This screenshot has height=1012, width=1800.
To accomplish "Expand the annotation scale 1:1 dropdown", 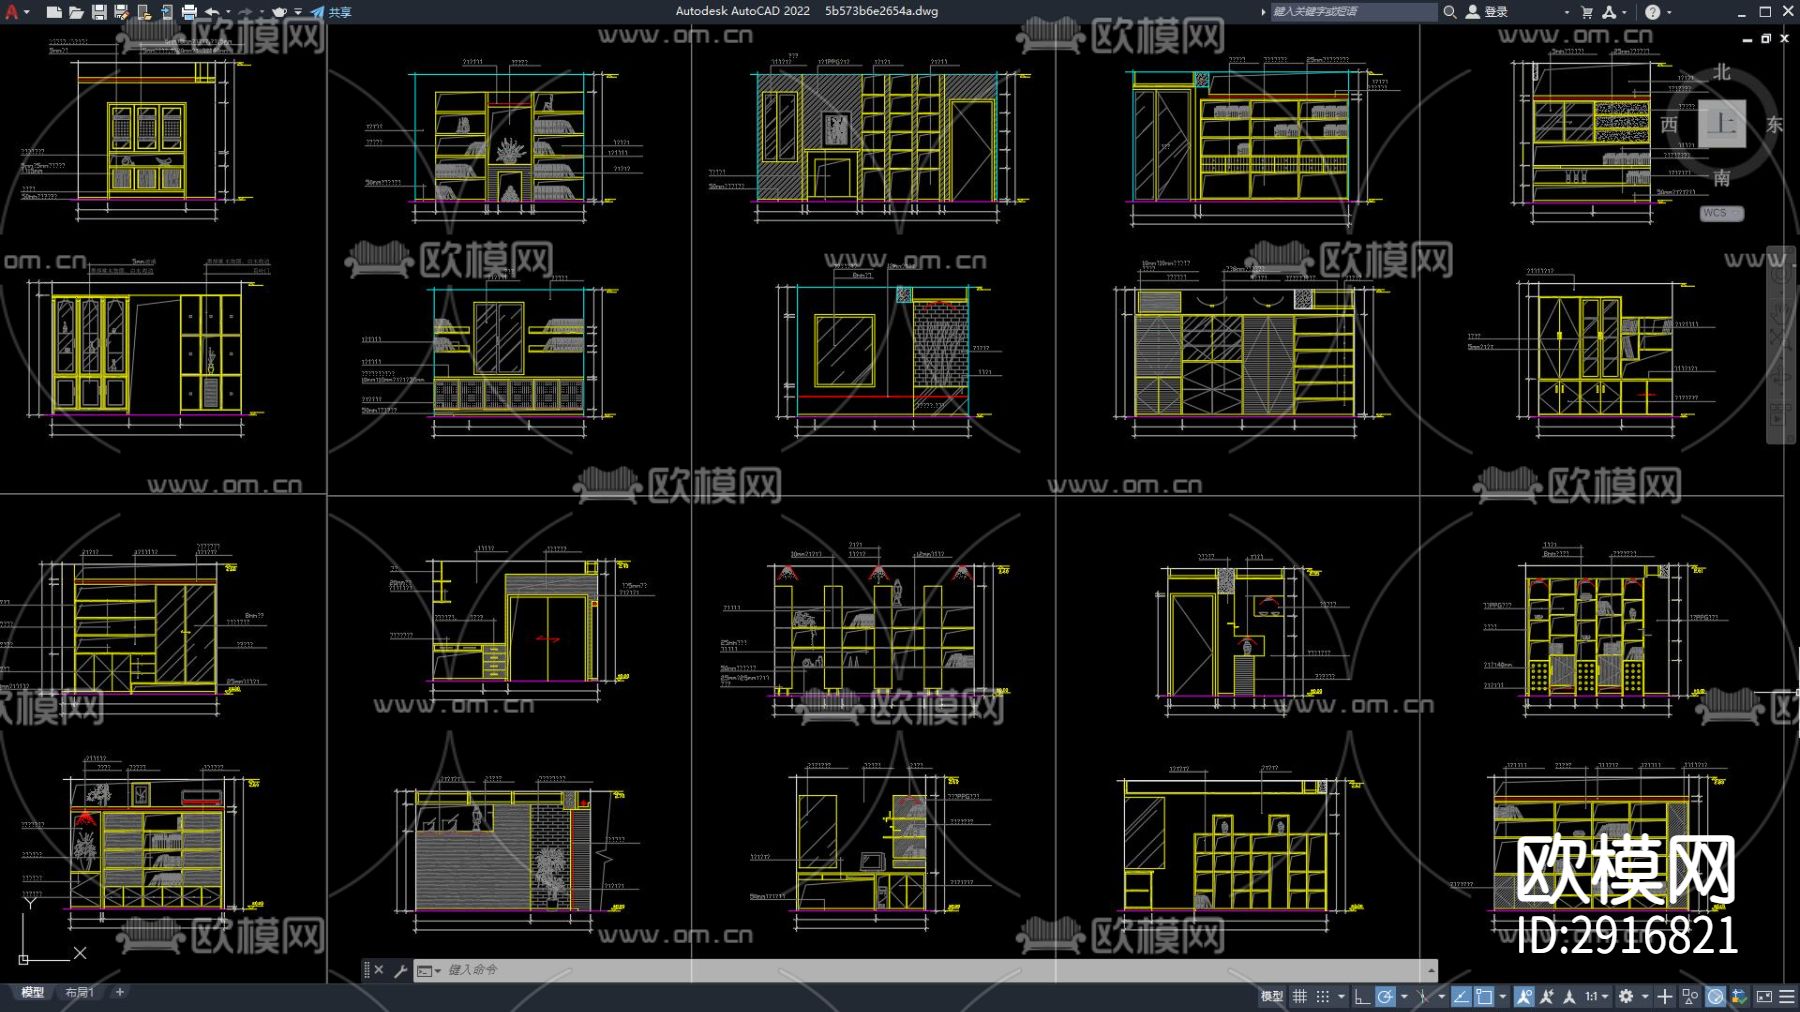I will click(1596, 996).
